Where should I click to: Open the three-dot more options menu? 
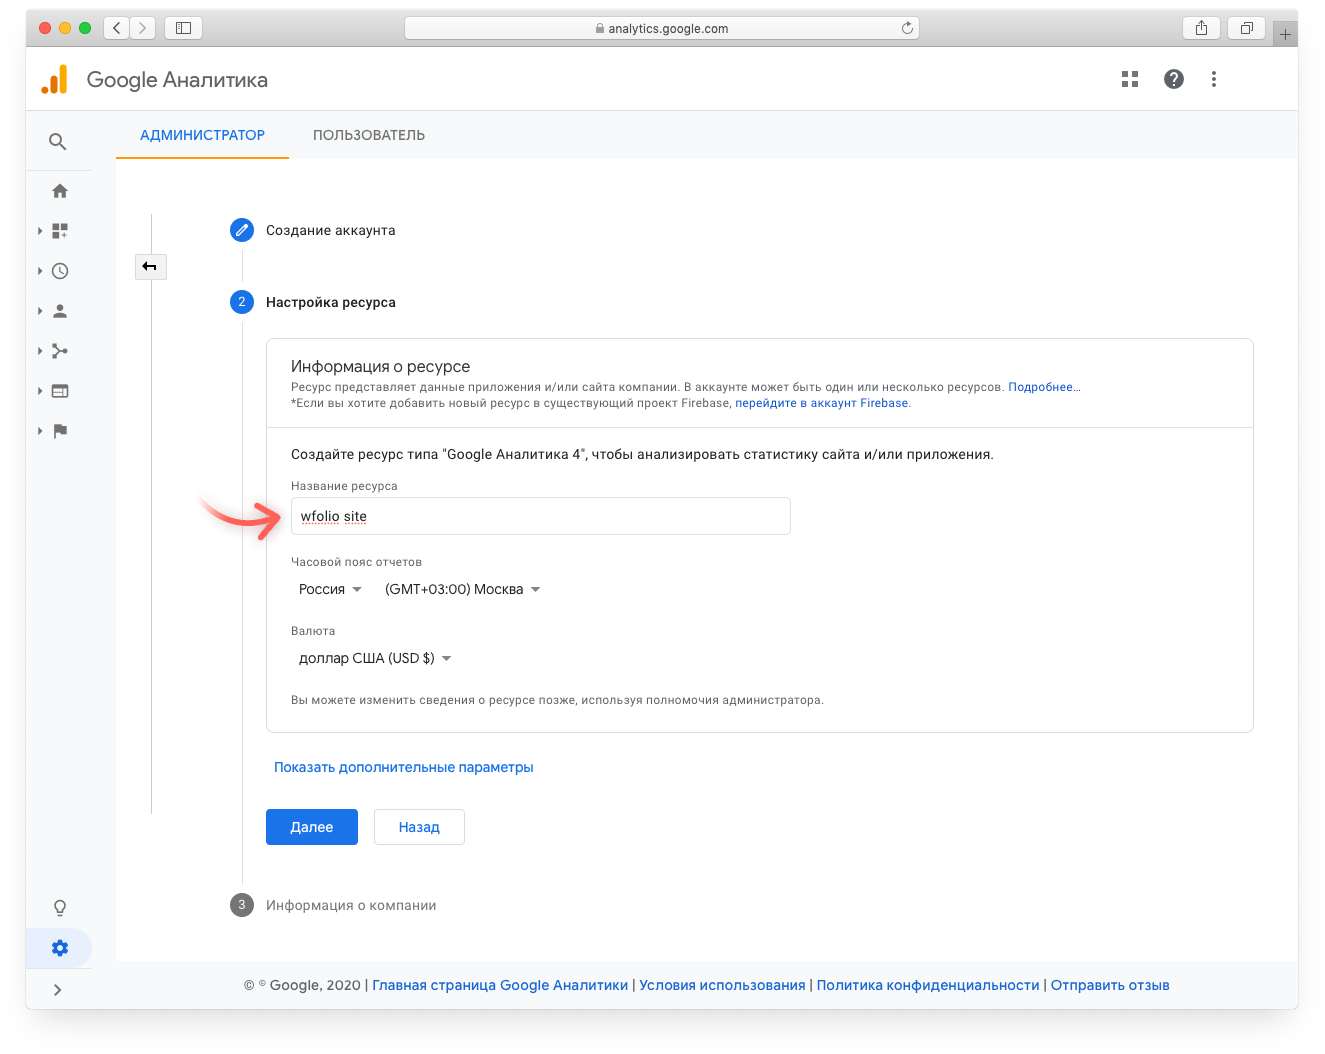pyautogui.click(x=1214, y=79)
